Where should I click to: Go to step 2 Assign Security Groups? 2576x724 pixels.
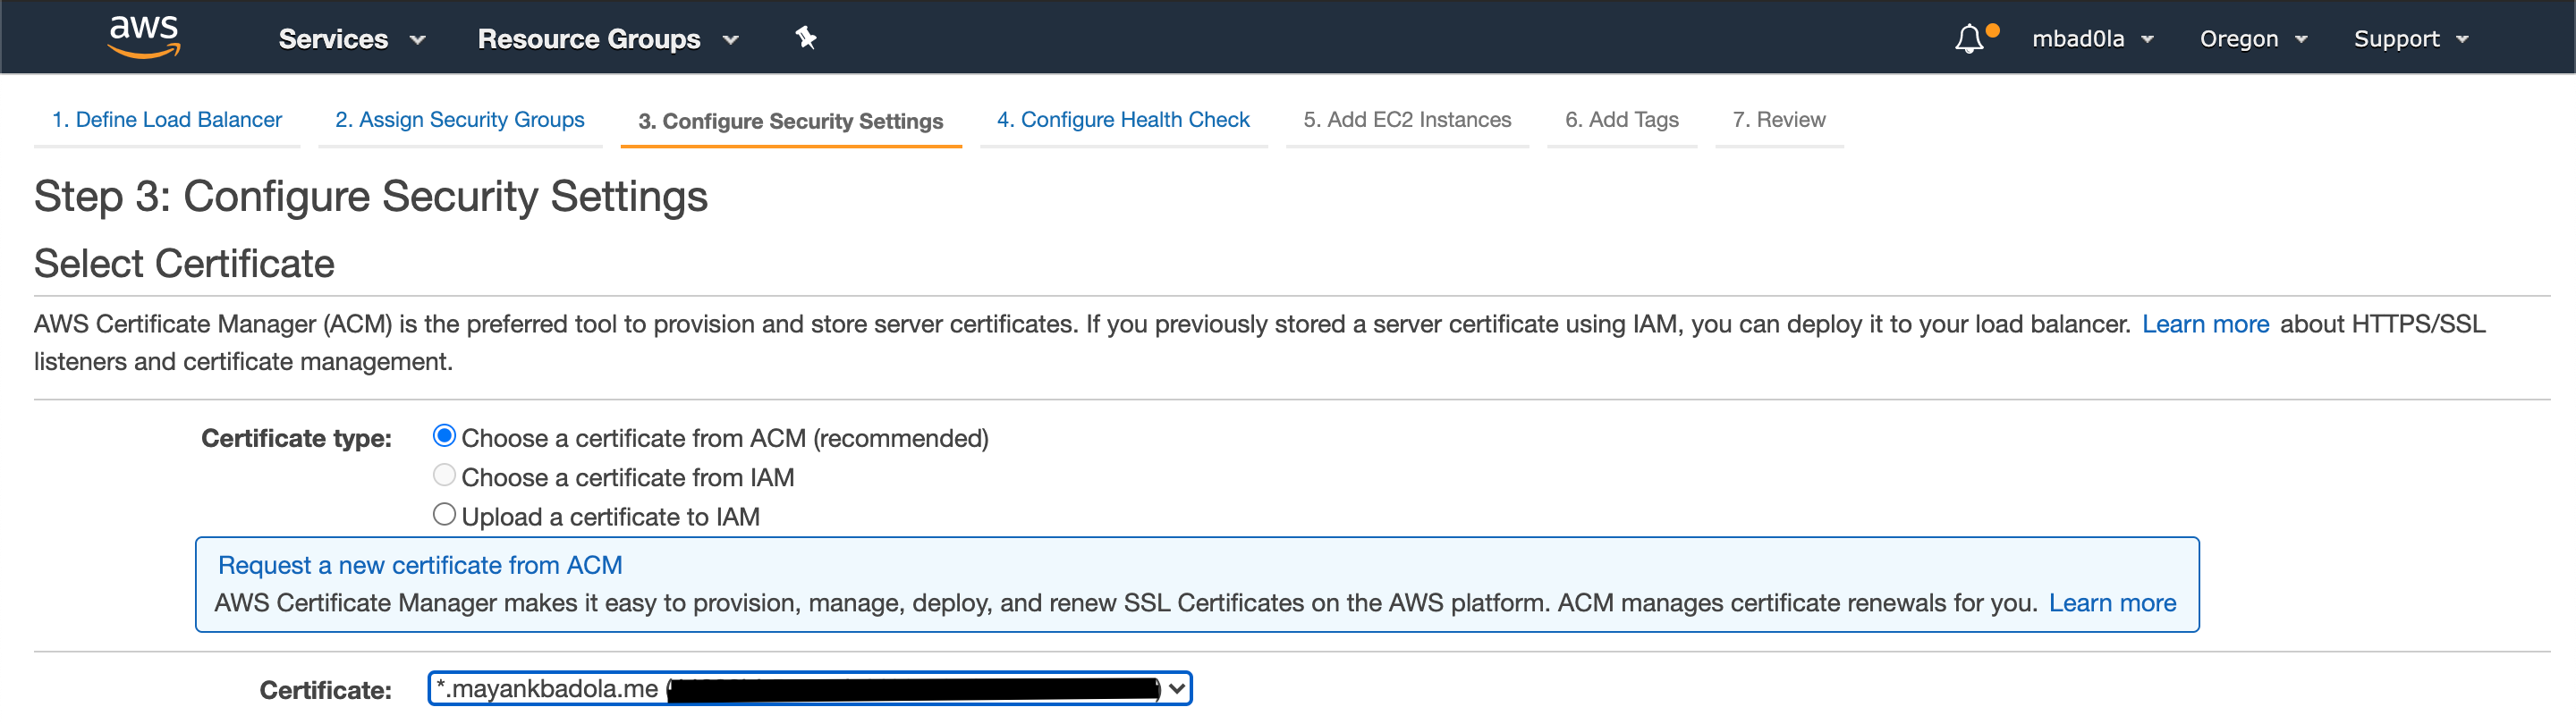(x=460, y=120)
